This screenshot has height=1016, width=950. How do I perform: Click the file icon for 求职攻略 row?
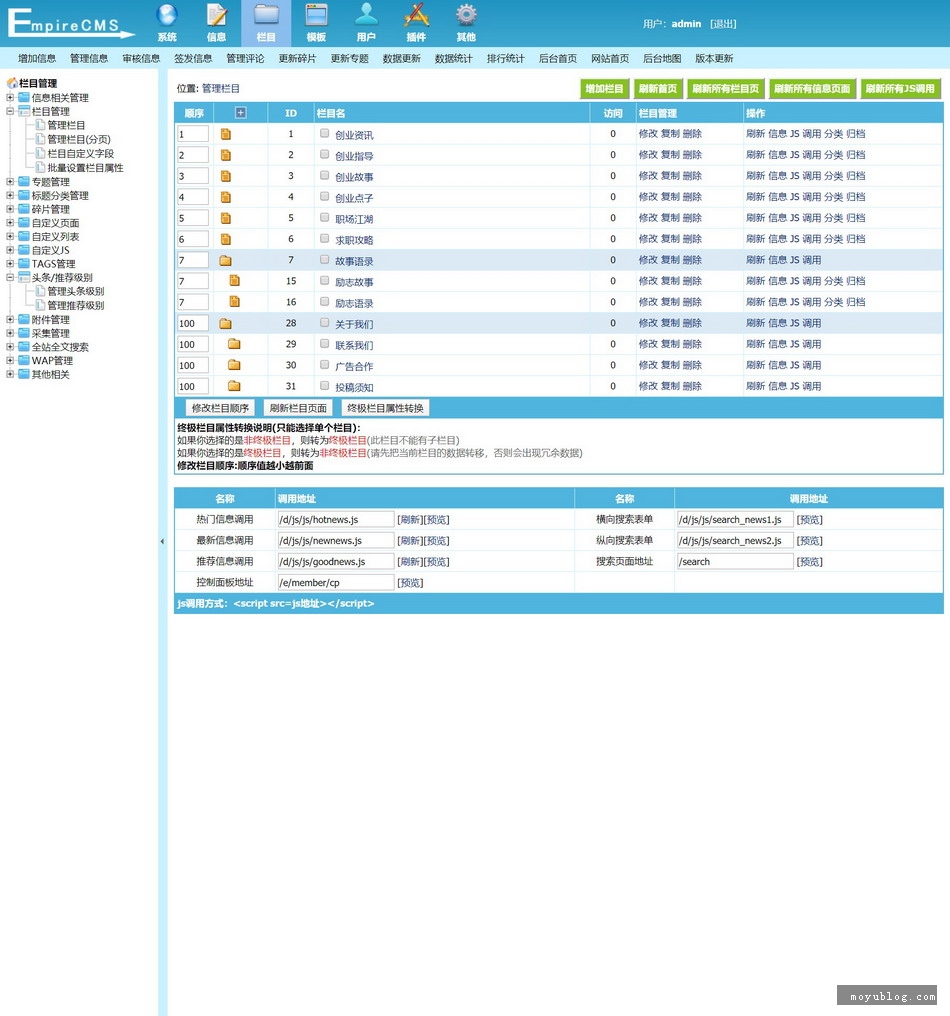[226, 239]
